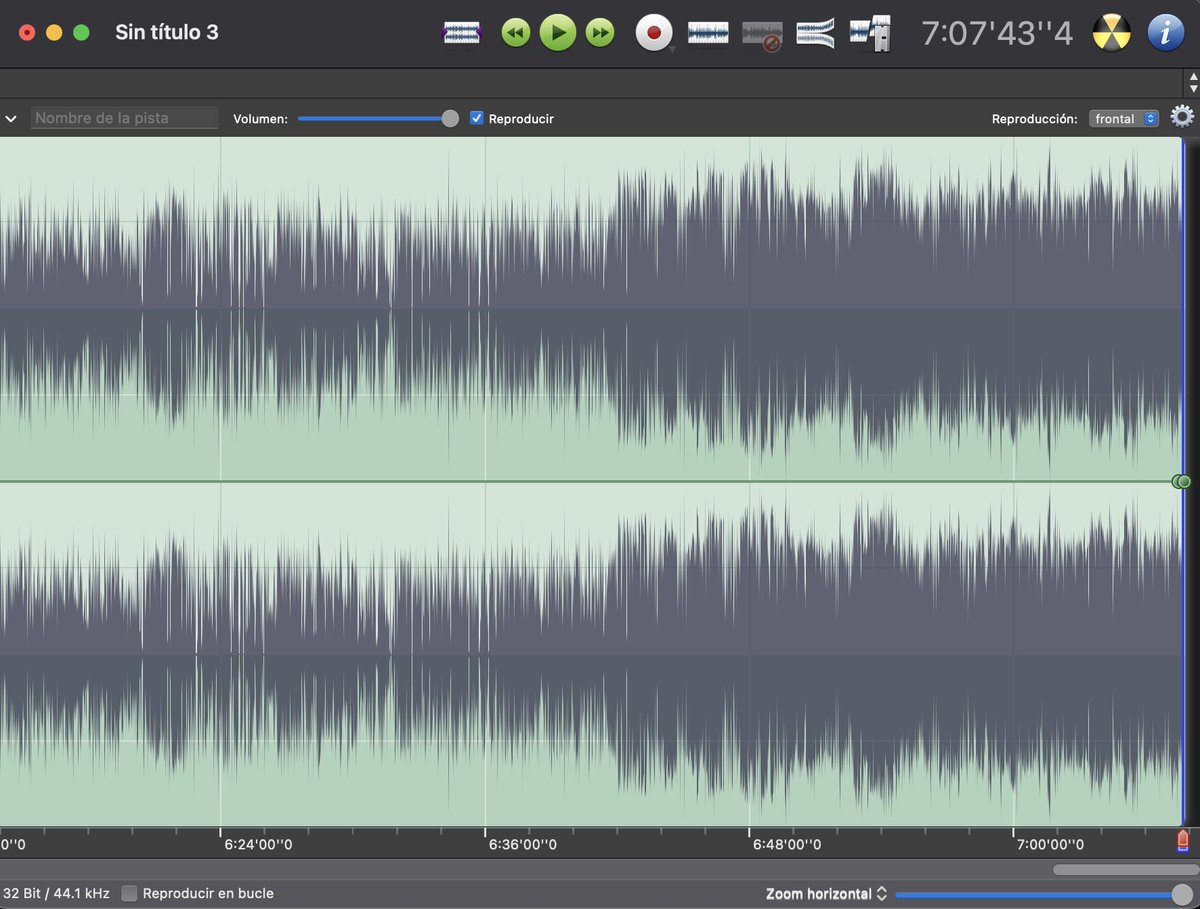
Task: Start playback with the green play button
Action: [x=558, y=33]
